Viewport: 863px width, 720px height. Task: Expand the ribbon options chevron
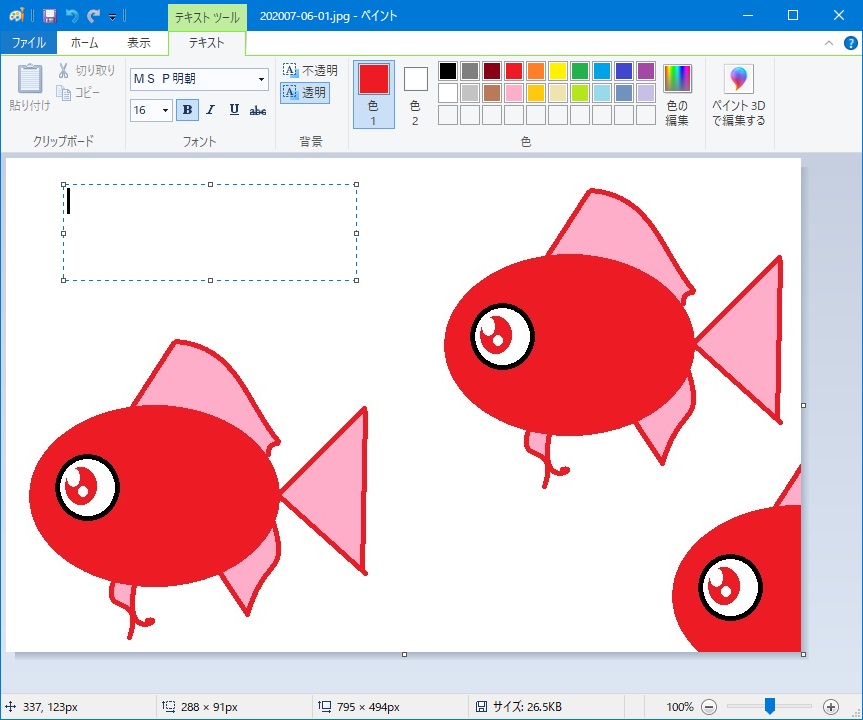click(829, 43)
